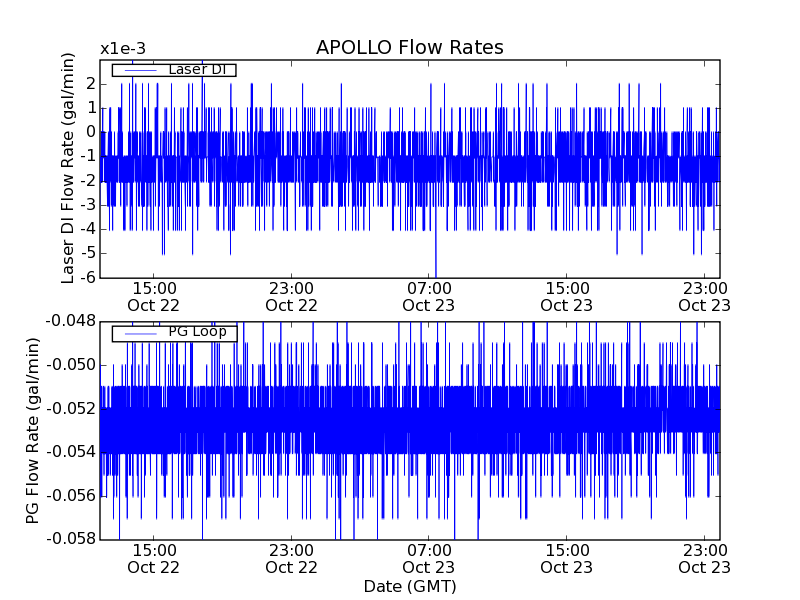This screenshot has height=600, width=800.
Task: Click 23:00 Oct 22 tick under upper plot
Action: (291, 296)
